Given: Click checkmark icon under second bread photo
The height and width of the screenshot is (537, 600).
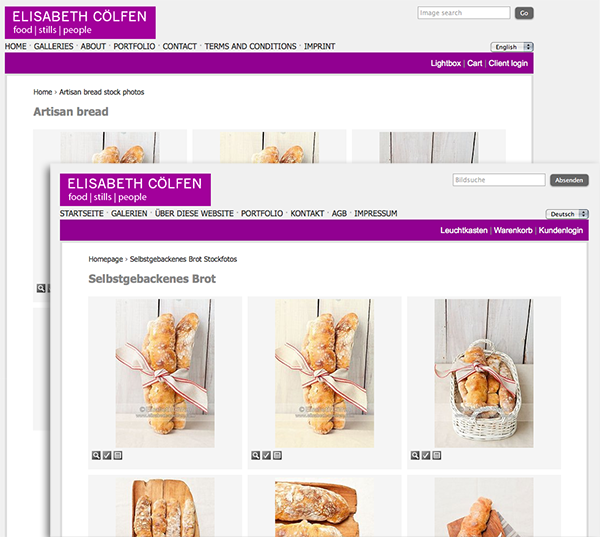Looking at the screenshot, I should [x=267, y=455].
